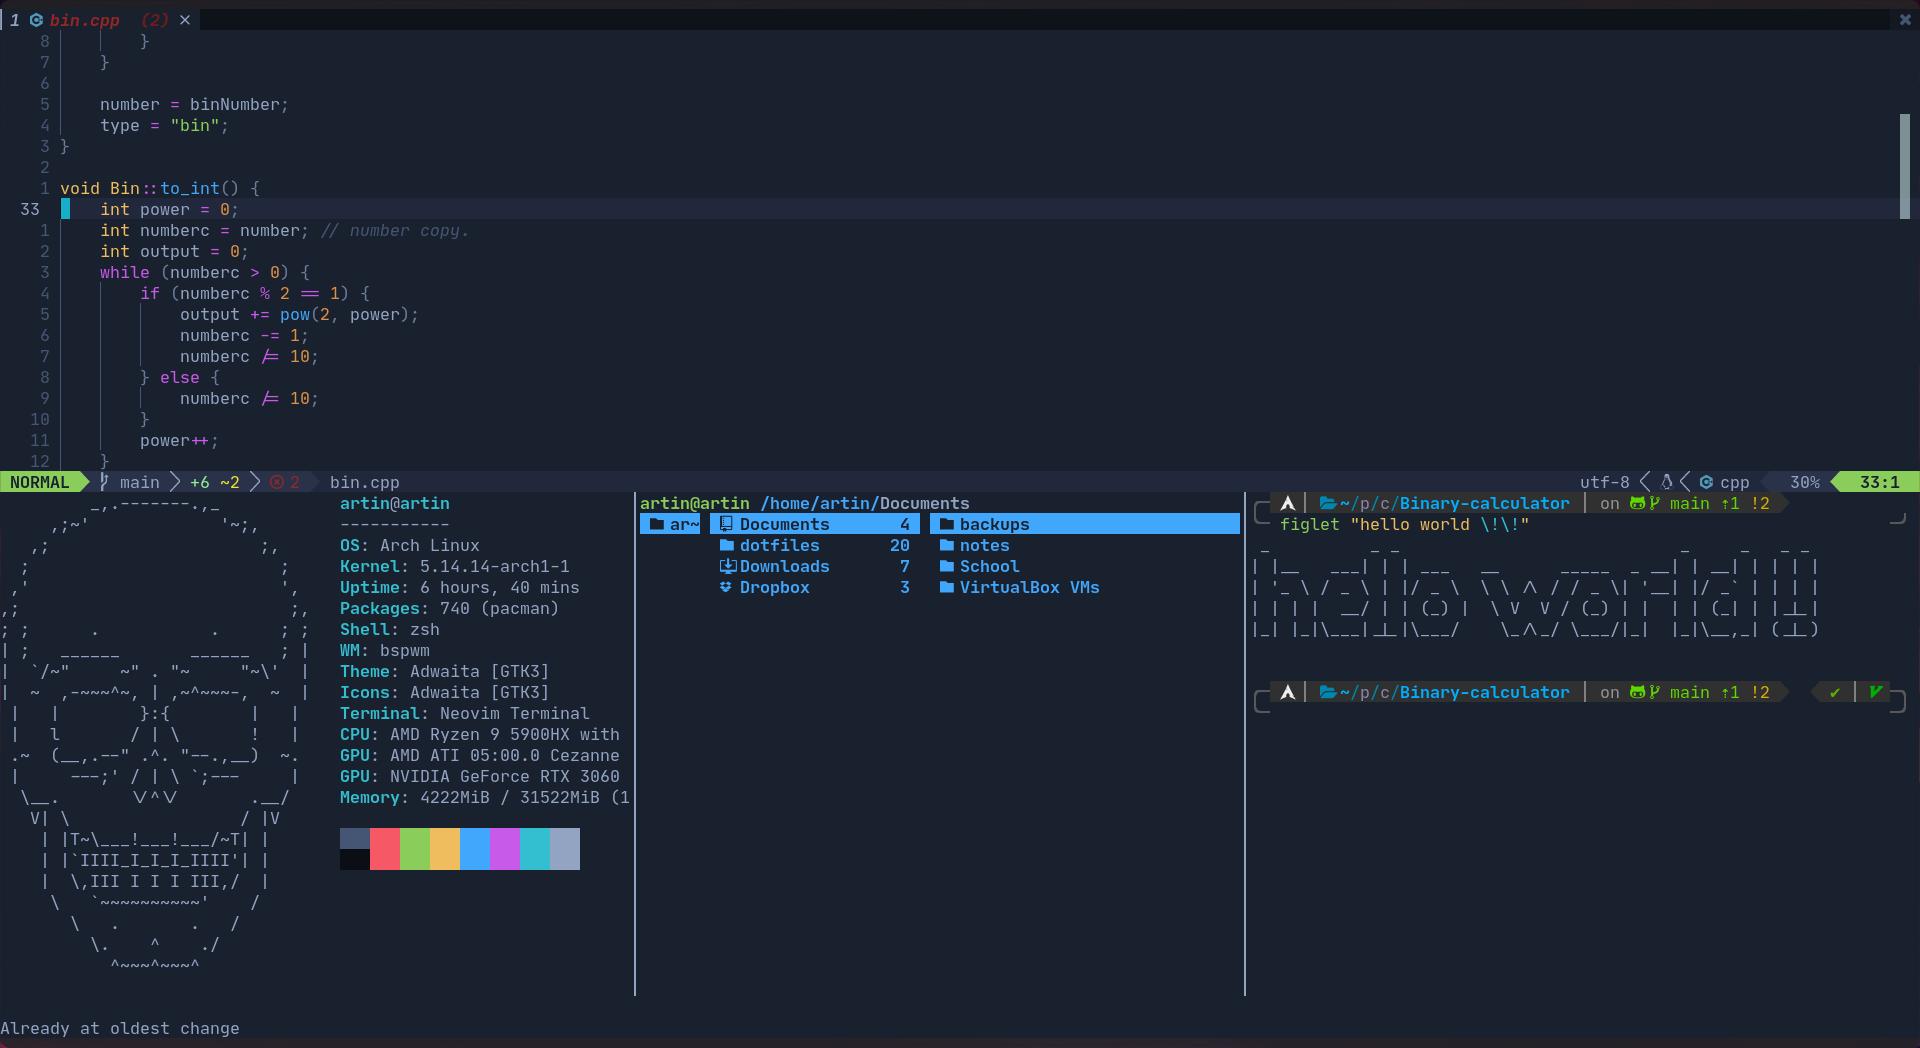The image size is (1920, 1048).
Task: Click the green Vim icon in the zsh prompt
Action: [1875, 692]
